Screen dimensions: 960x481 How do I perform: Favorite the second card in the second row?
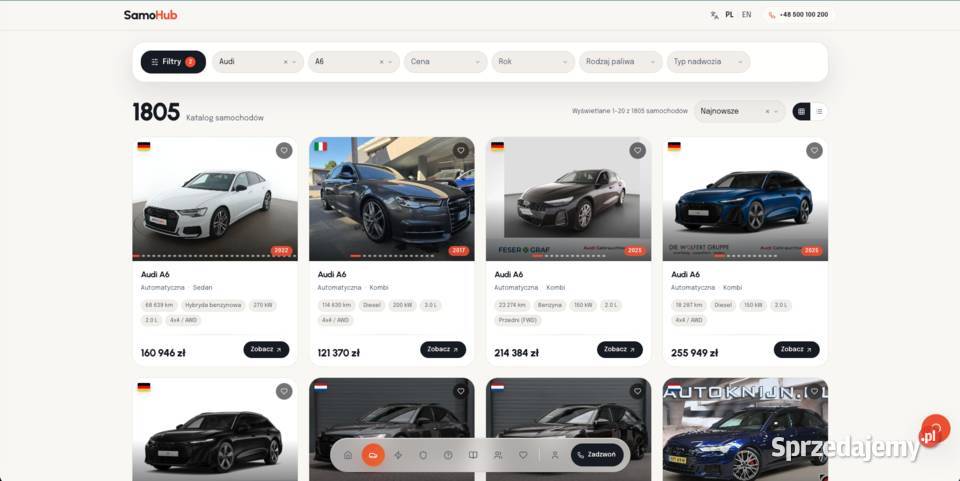[x=461, y=392]
